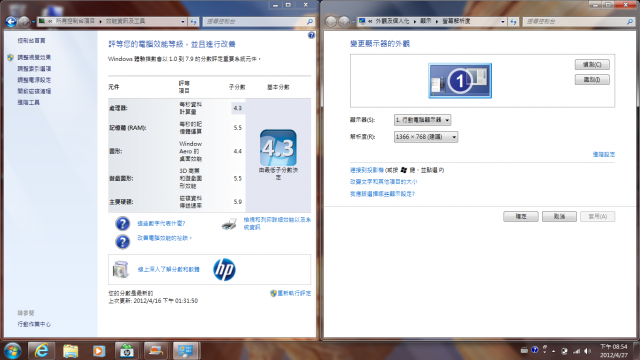640x360 pixels.
Task: Open 調整索引選項 in the sidebar
Action: click(x=34, y=69)
